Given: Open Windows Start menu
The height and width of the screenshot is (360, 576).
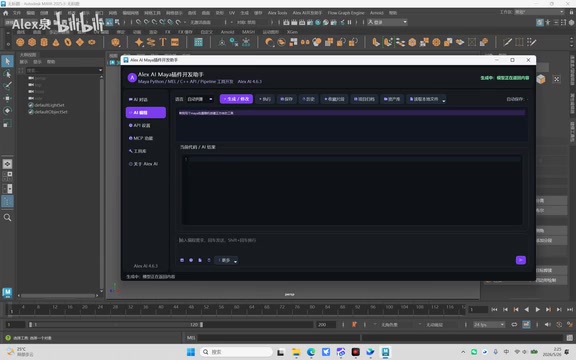Looking at the screenshot, I should [x=191, y=352].
